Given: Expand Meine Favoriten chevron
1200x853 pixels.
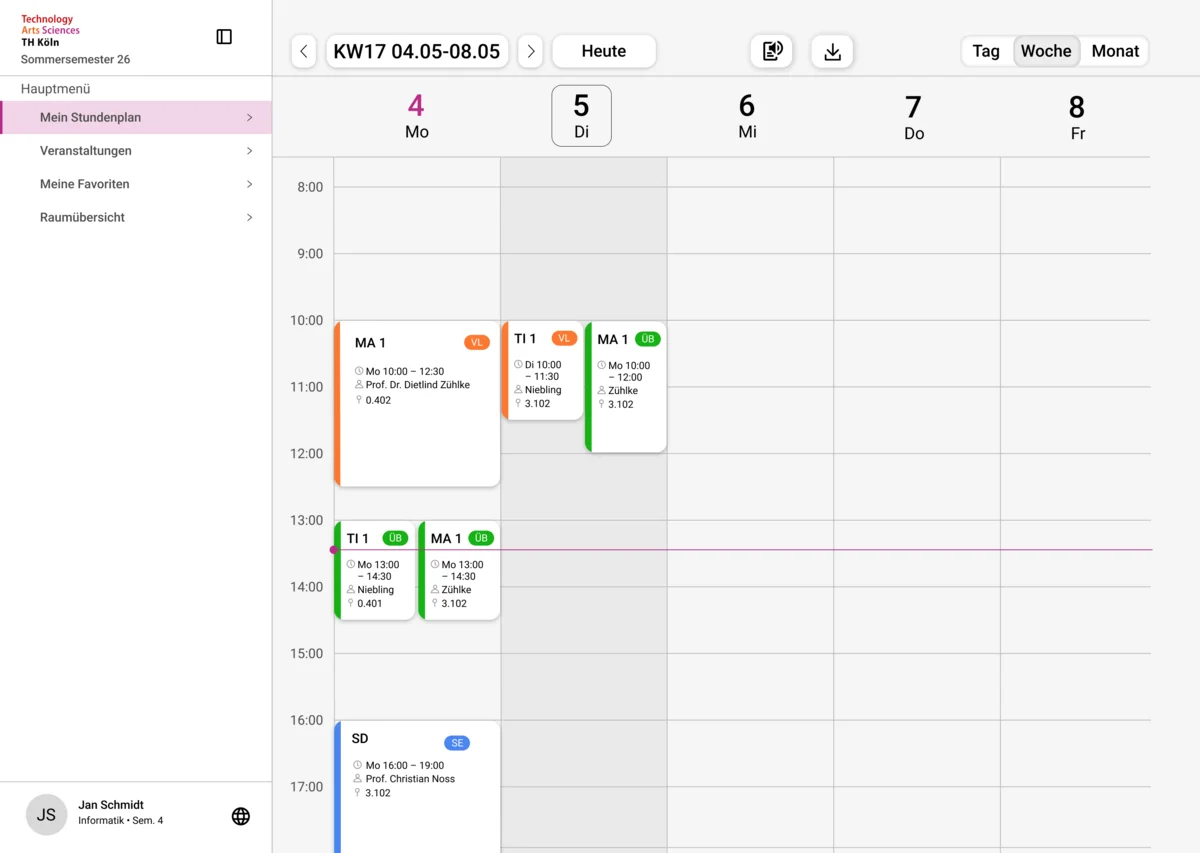Looking at the screenshot, I should pos(249,184).
